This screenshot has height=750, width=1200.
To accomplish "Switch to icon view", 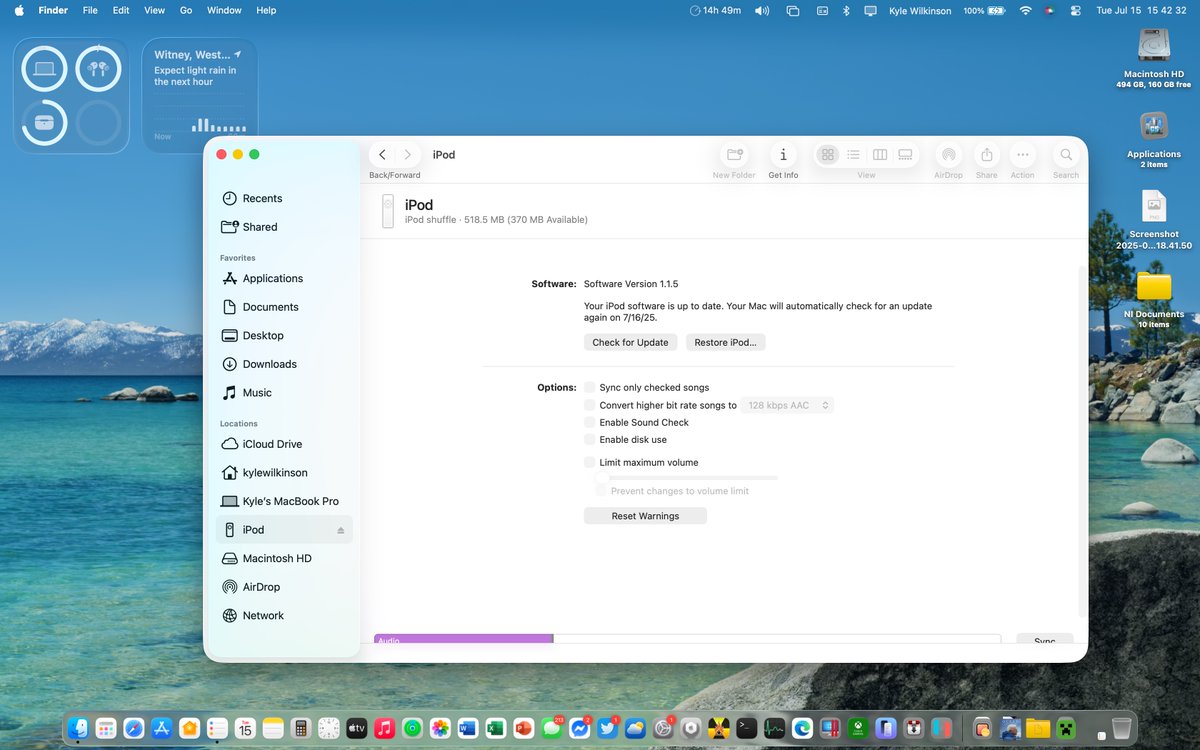I will pos(828,155).
